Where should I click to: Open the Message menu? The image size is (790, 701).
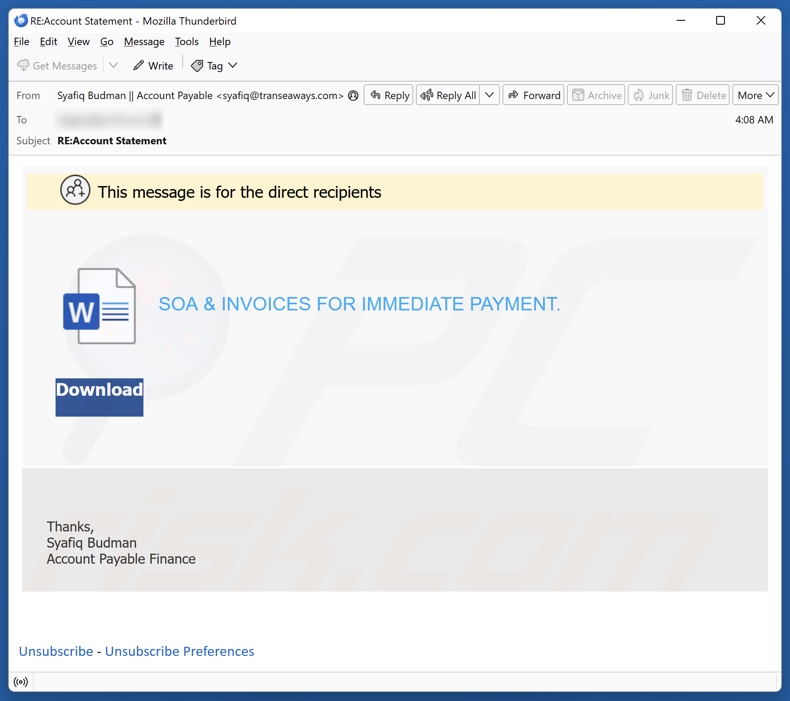[144, 42]
